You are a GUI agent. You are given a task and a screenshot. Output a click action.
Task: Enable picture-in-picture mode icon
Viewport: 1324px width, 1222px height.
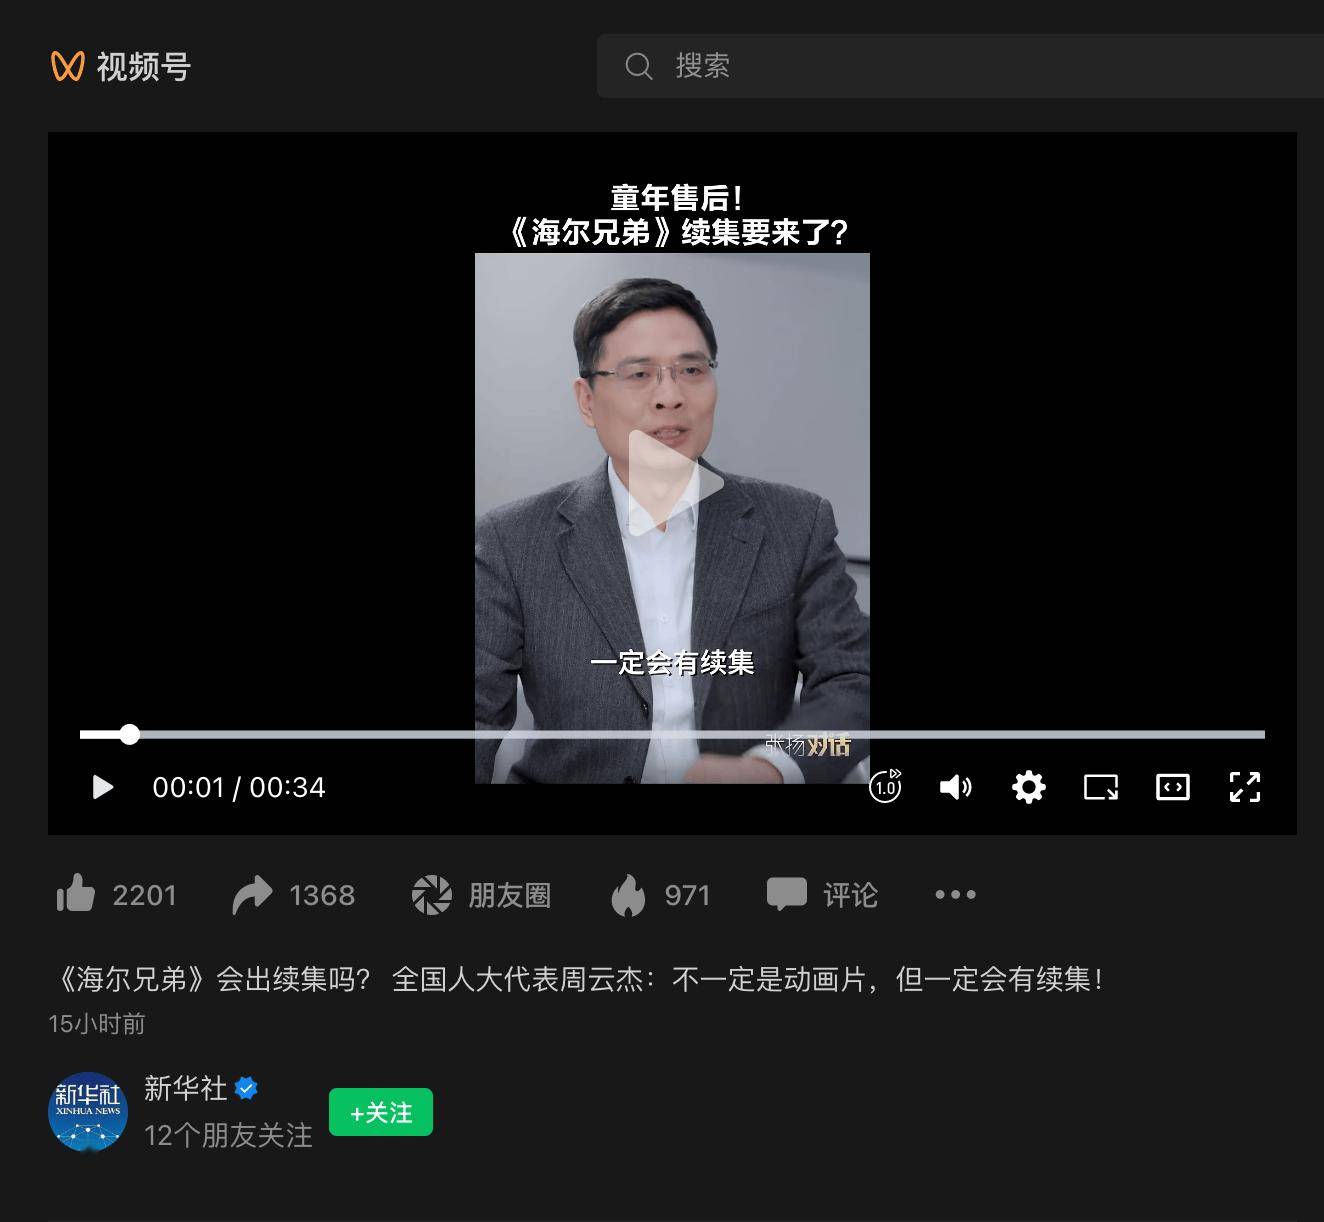tap(1101, 787)
